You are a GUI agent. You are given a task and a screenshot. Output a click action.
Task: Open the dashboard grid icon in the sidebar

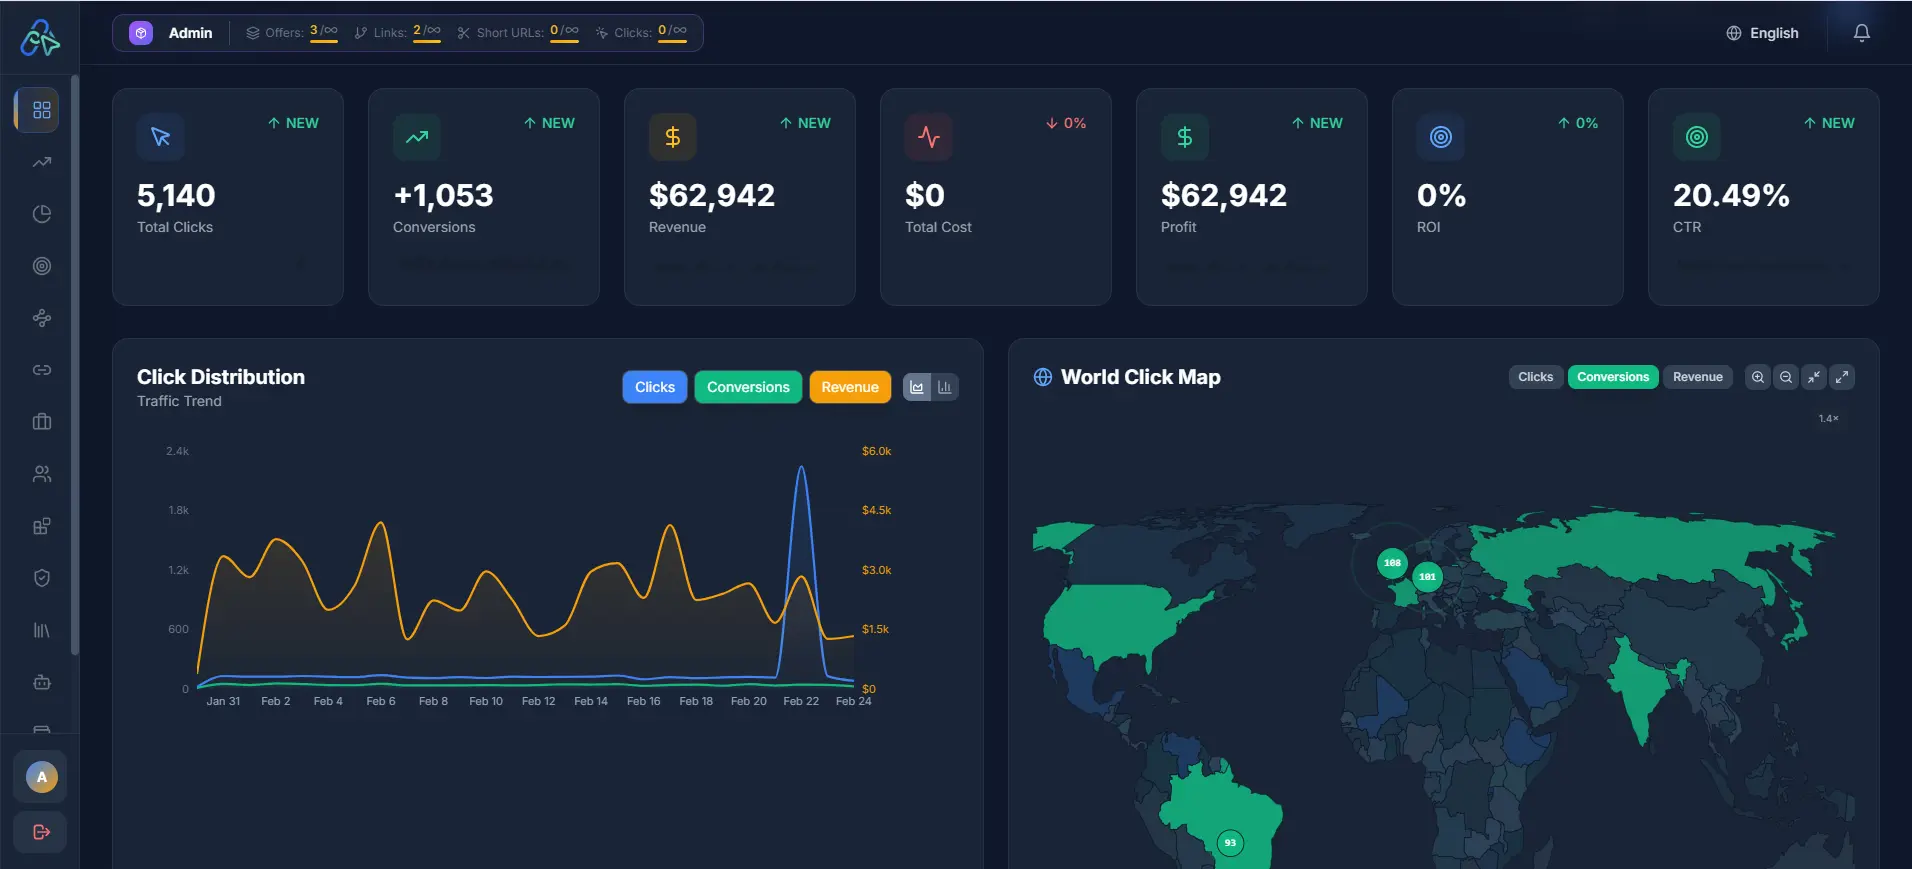41,110
